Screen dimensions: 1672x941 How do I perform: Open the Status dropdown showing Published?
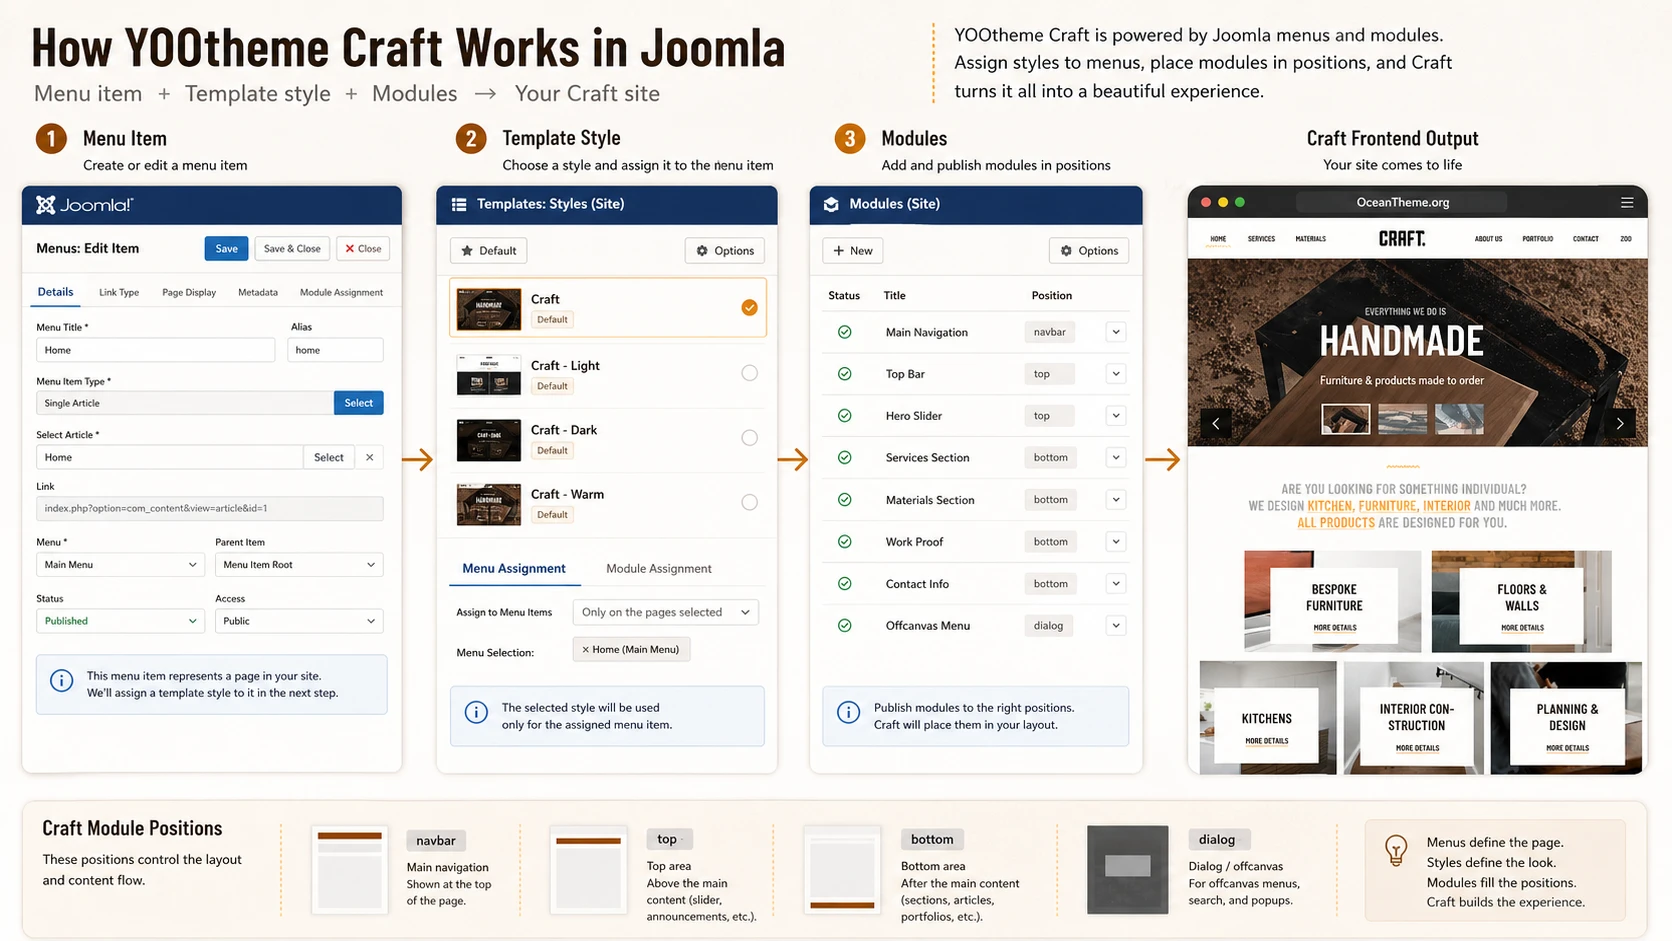click(x=120, y=621)
